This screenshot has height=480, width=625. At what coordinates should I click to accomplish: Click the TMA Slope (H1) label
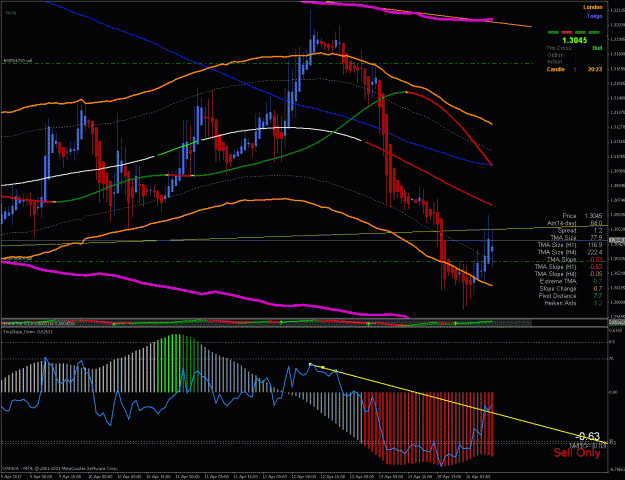tap(555, 267)
